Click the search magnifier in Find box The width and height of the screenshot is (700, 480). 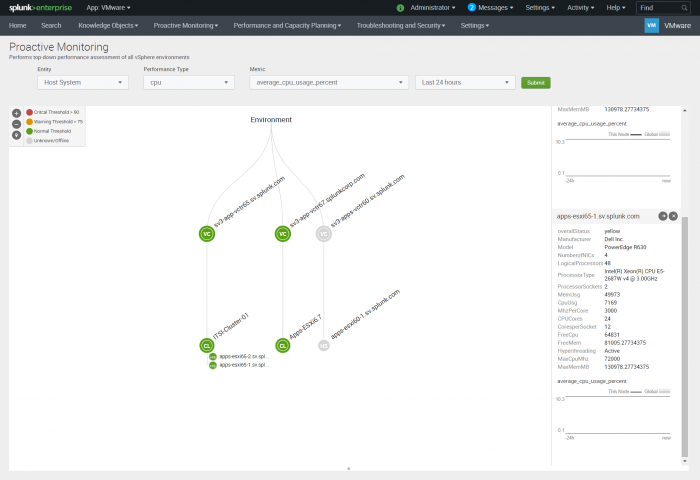click(x=684, y=8)
